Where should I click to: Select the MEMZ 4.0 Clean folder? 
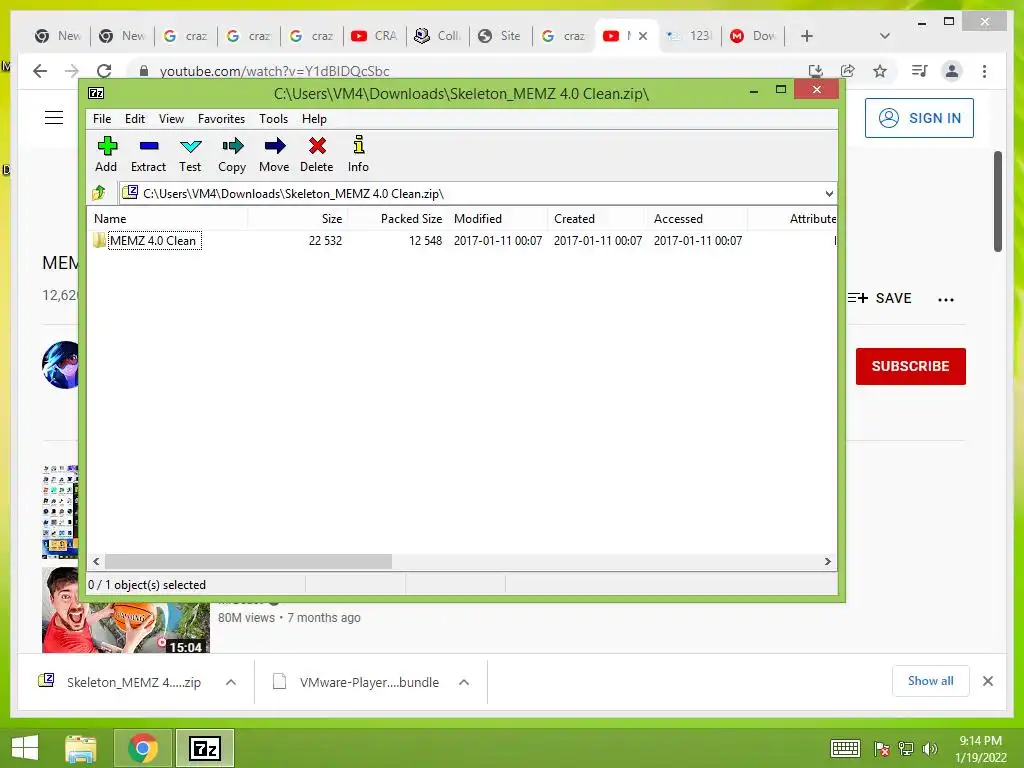coord(153,240)
